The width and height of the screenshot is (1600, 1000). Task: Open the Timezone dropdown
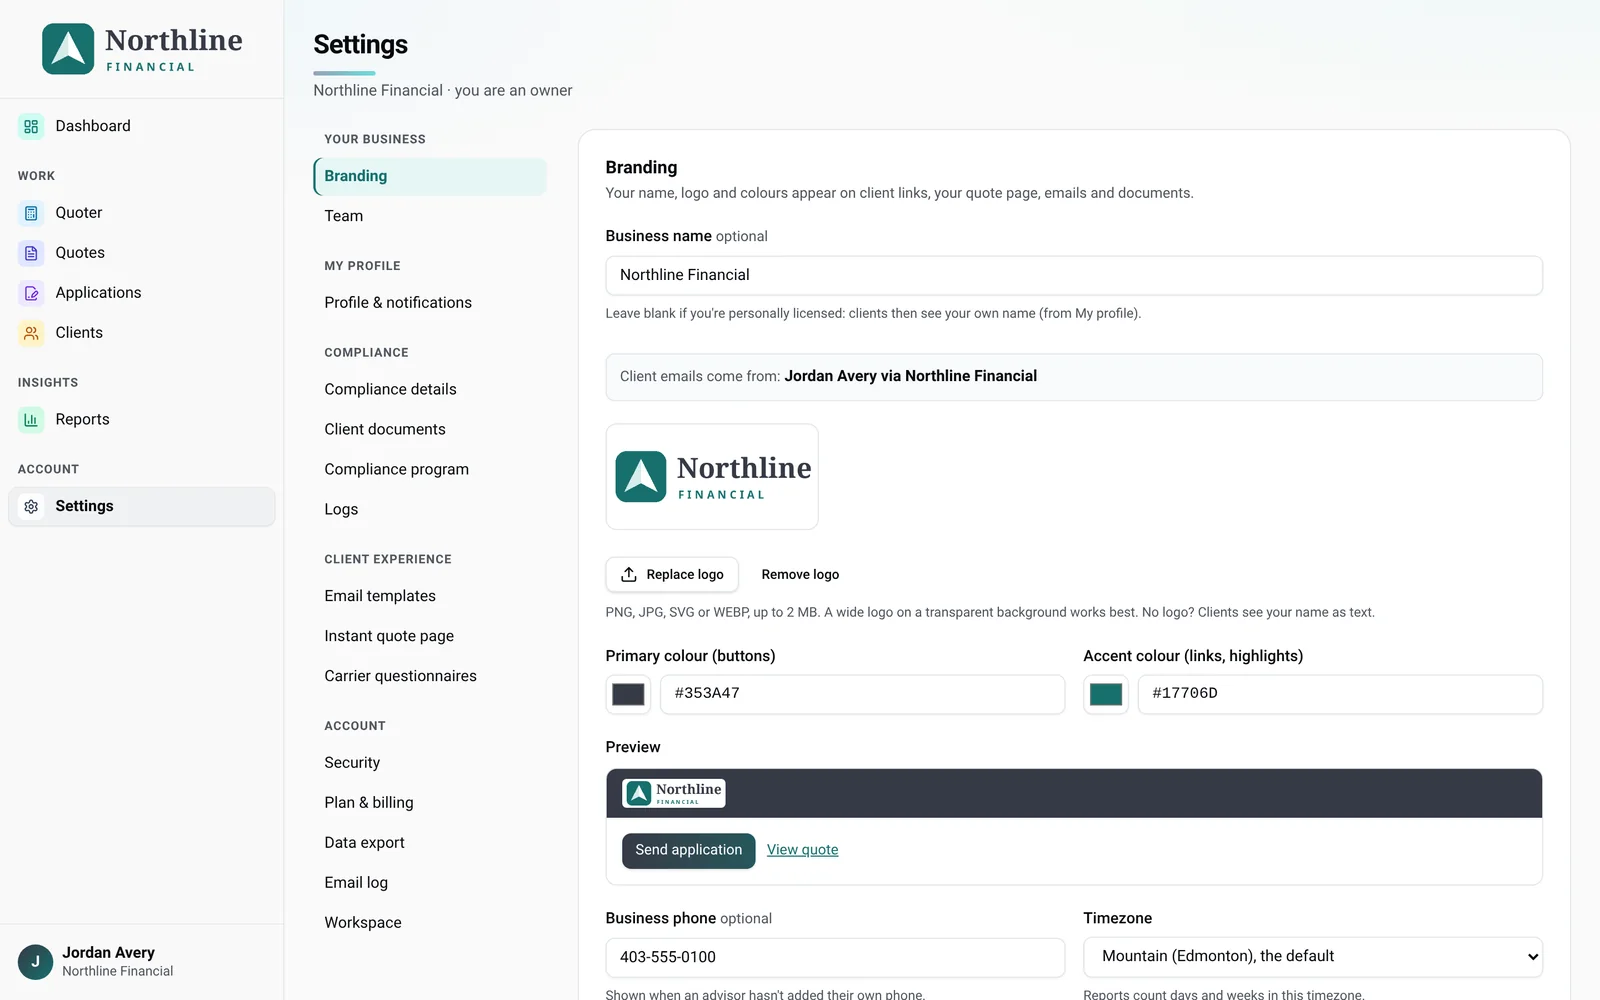point(1313,957)
